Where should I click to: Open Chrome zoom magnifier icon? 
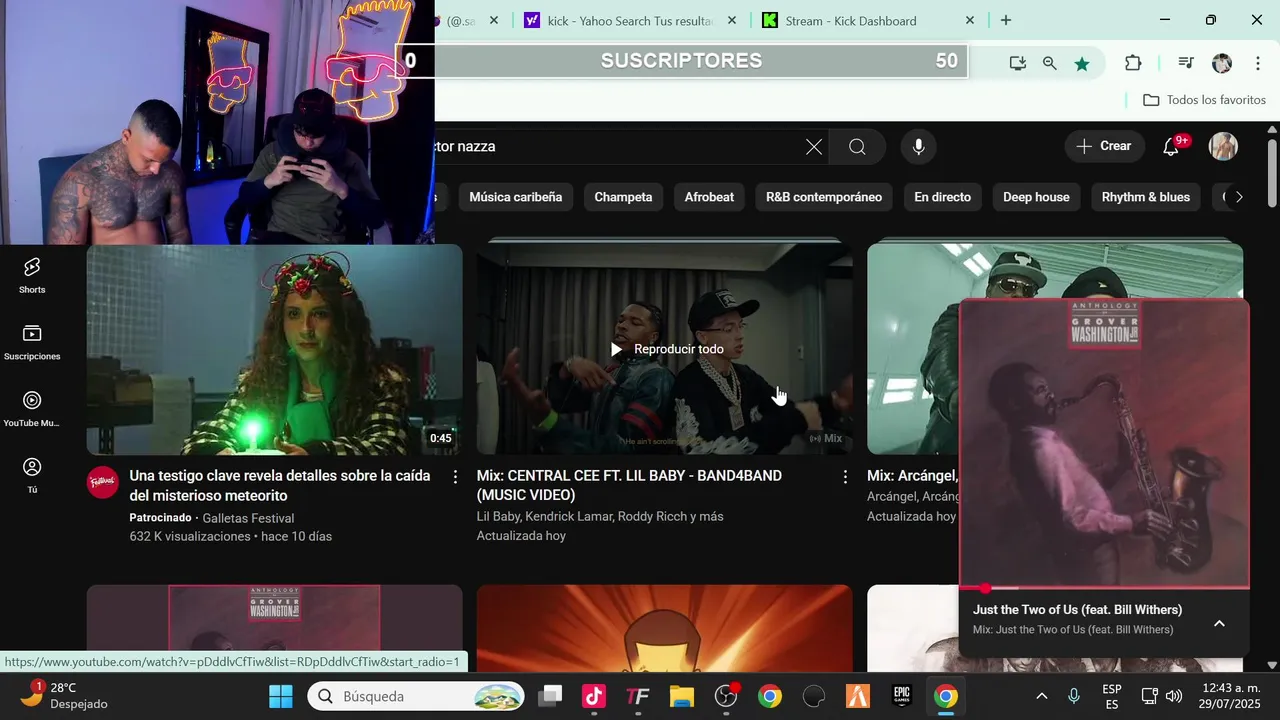[x=1049, y=63]
